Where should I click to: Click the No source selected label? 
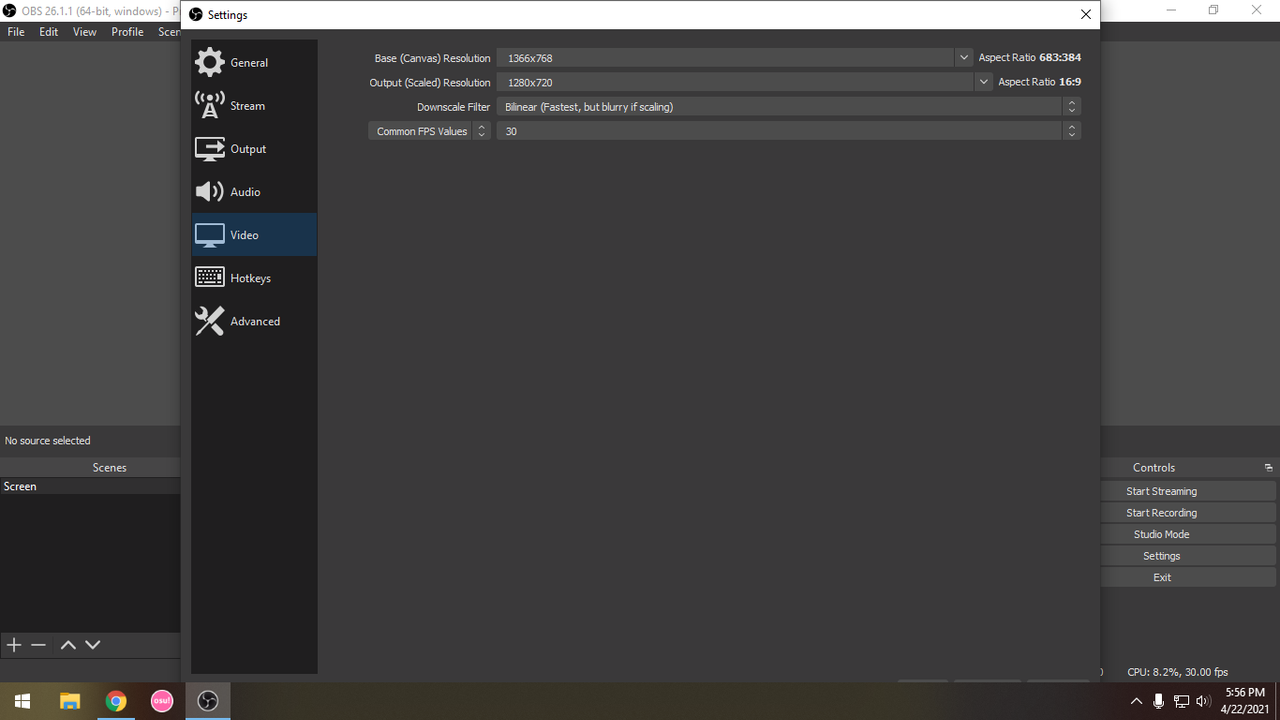(x=48, y=440)
